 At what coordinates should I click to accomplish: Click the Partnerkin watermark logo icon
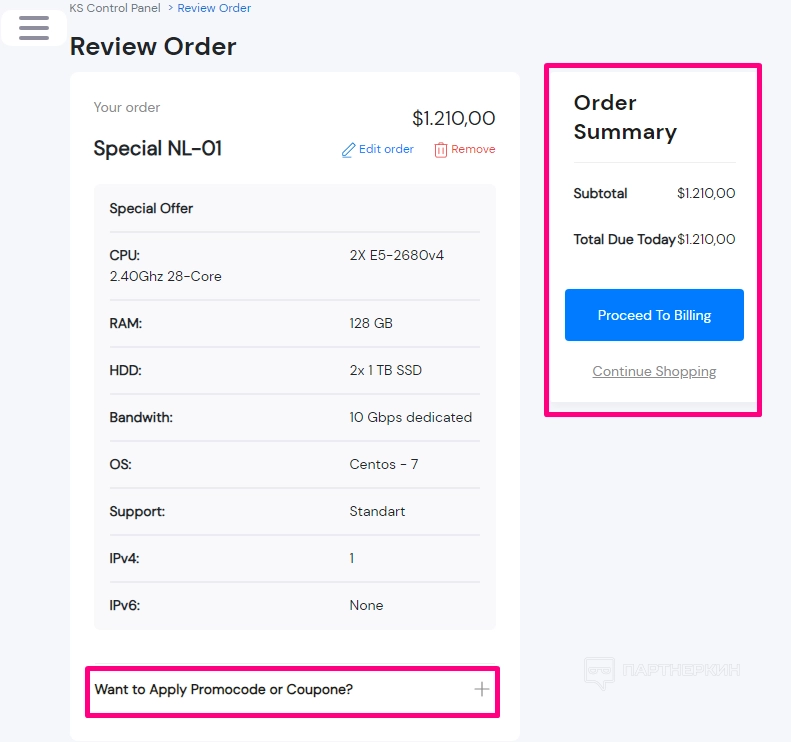598,672
